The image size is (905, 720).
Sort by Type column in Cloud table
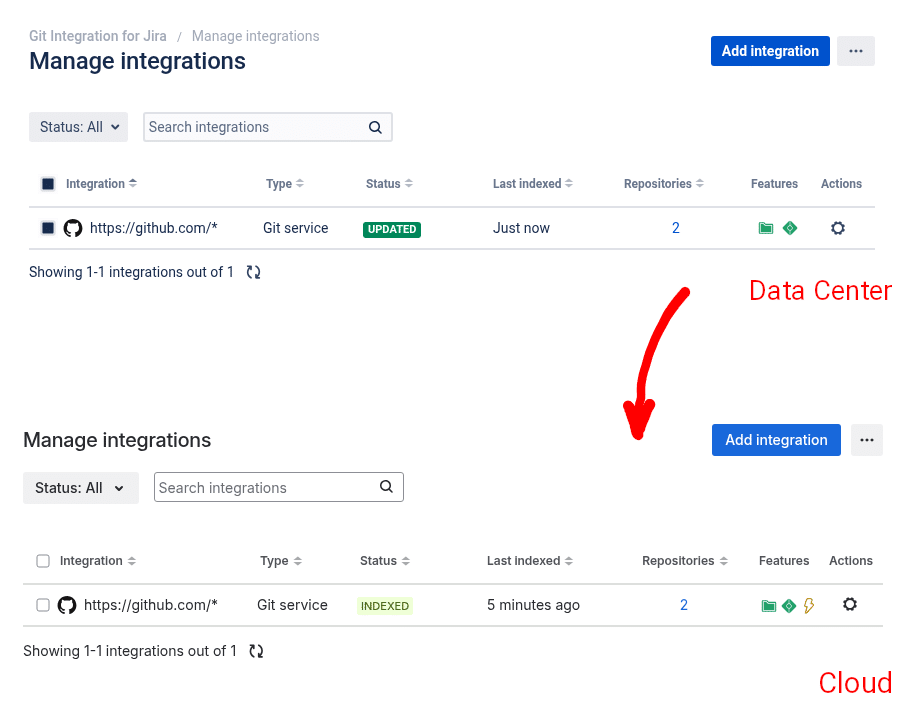281,561
